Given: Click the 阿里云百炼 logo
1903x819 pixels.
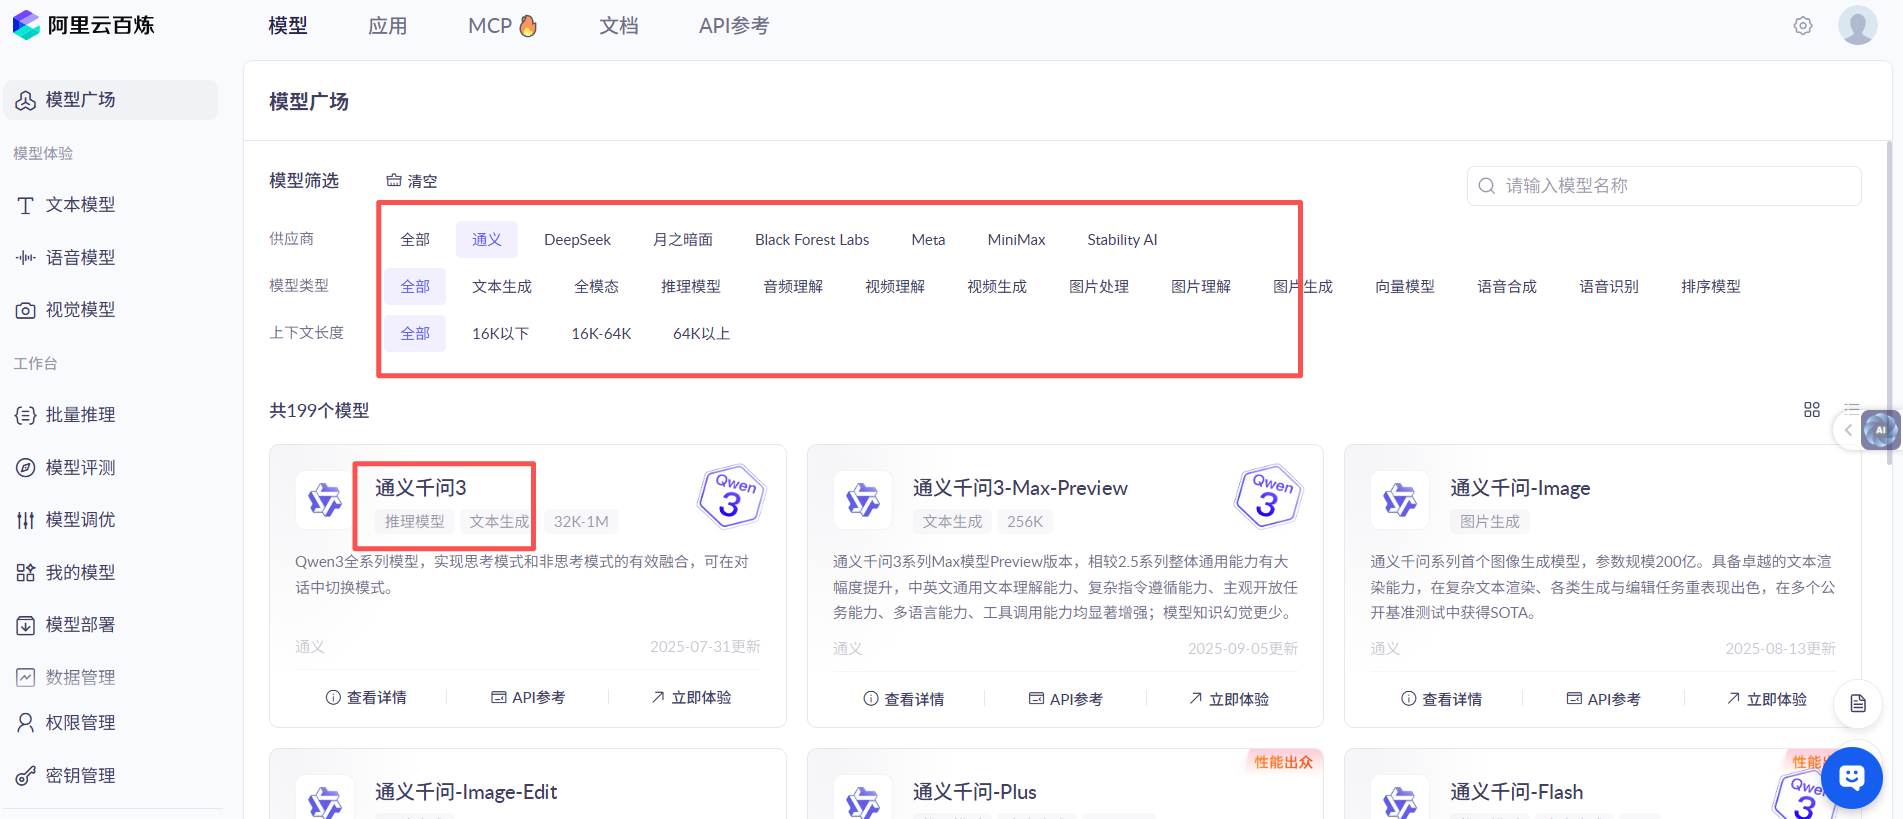Looking at the screenshot, I should pyautogui.click(x=83, y=25).
